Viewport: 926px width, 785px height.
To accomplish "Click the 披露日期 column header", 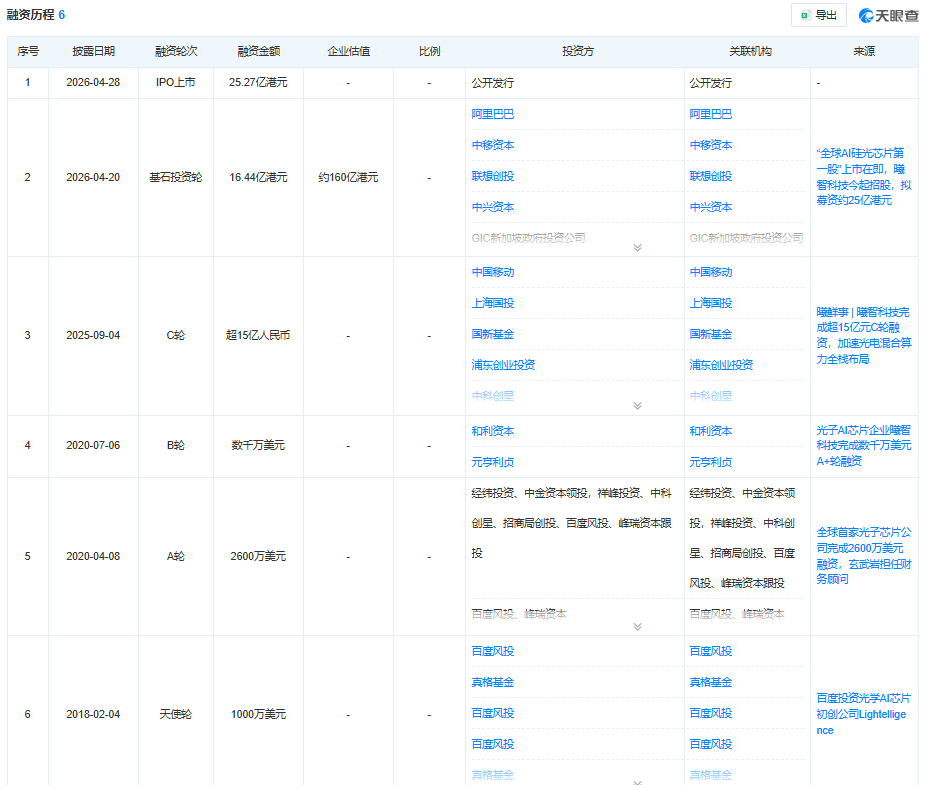I will 93,51.
